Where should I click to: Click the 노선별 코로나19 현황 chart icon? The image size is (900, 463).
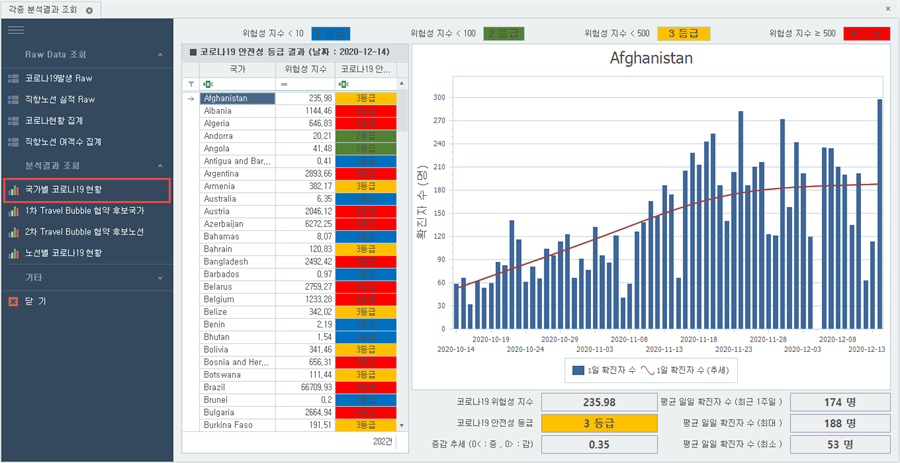(x=14, y=253)
